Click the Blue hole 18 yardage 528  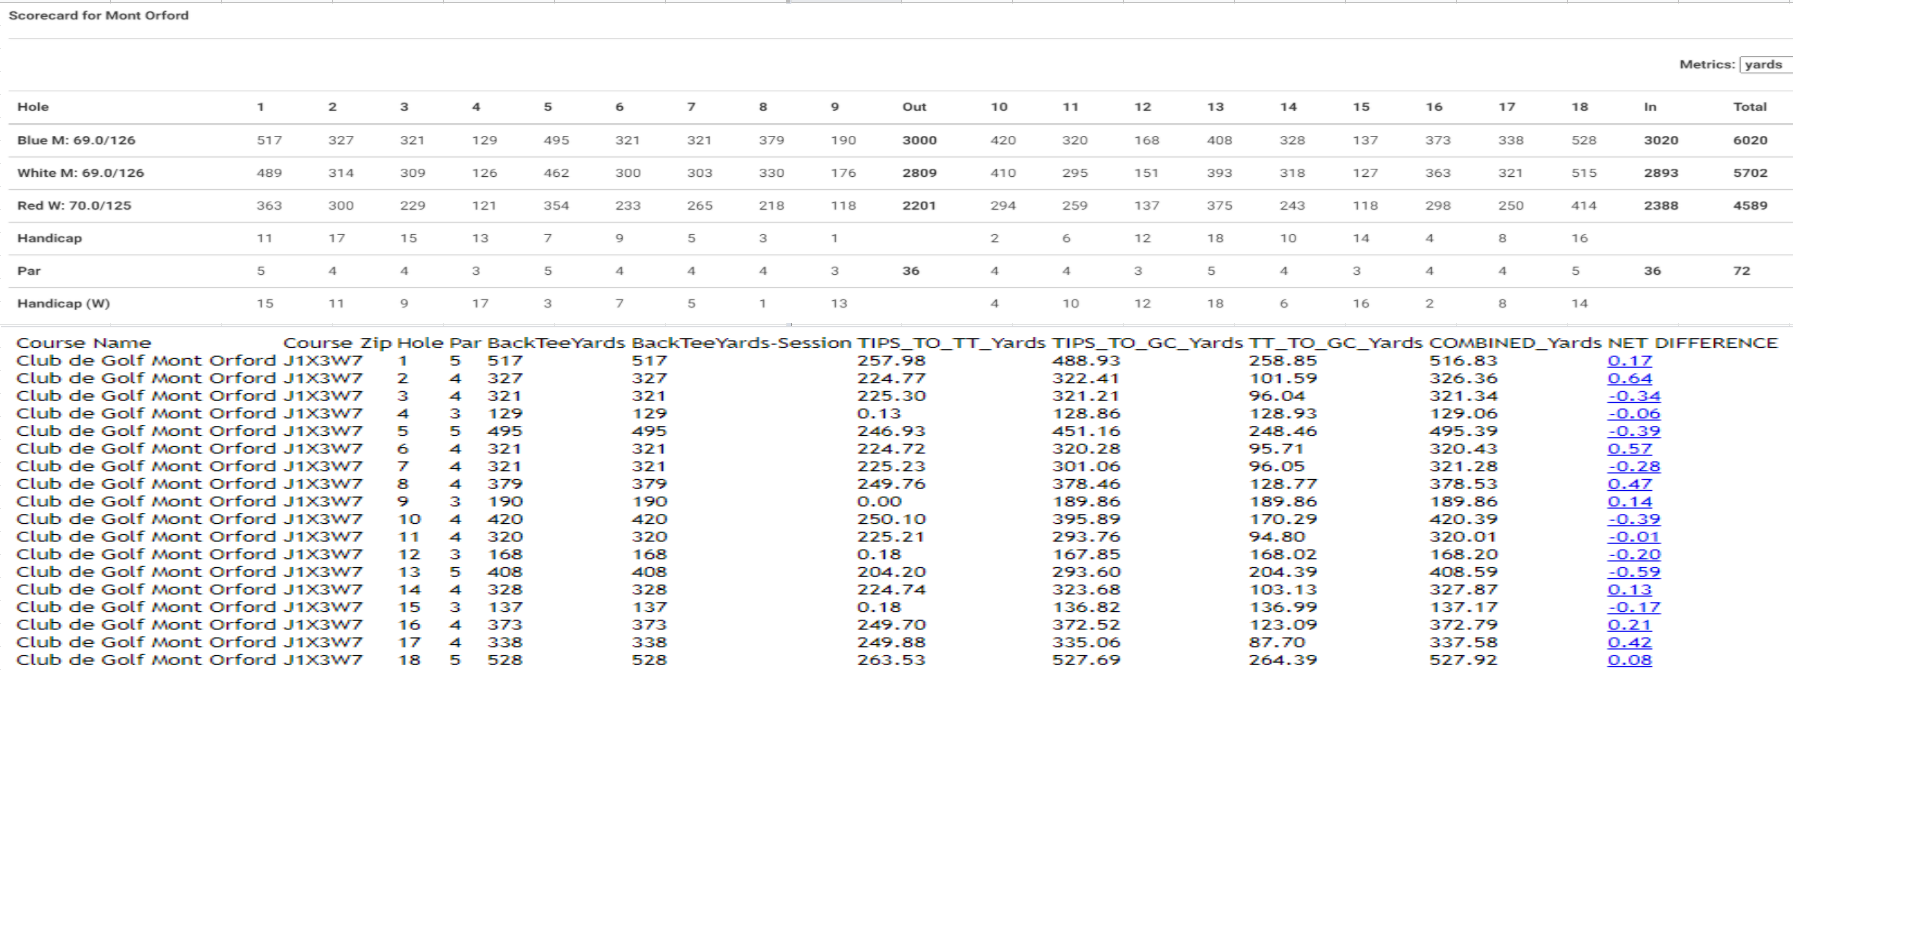tap(1584, 140)
